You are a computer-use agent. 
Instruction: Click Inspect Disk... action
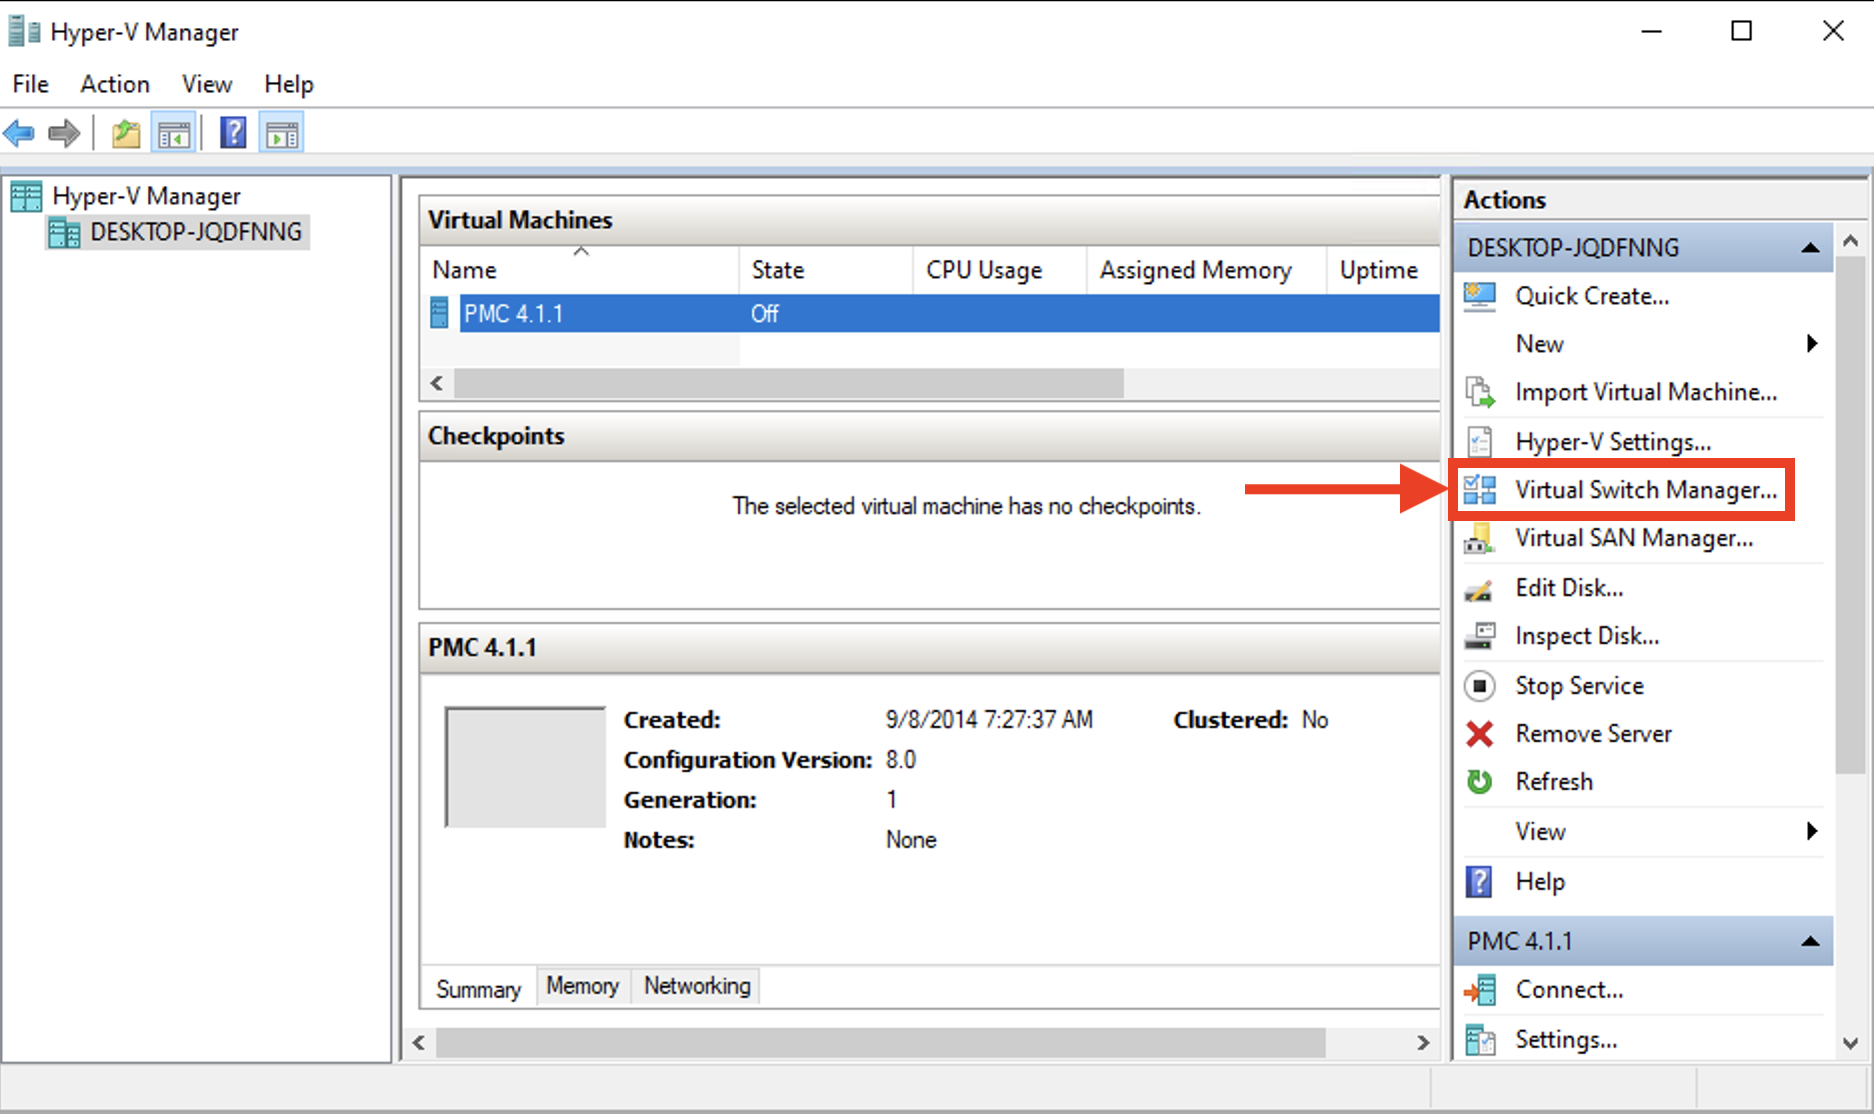point(1587,636)
